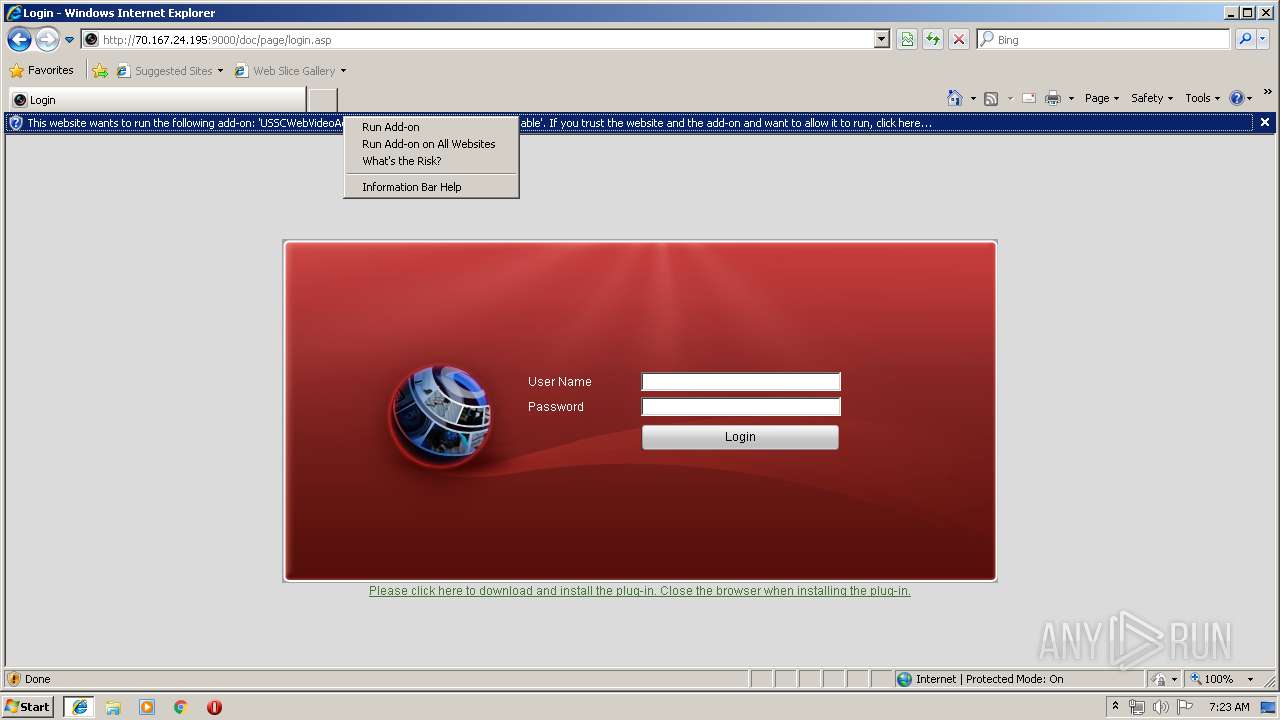Click the 7:23 AM clock

pos(1229,707)
